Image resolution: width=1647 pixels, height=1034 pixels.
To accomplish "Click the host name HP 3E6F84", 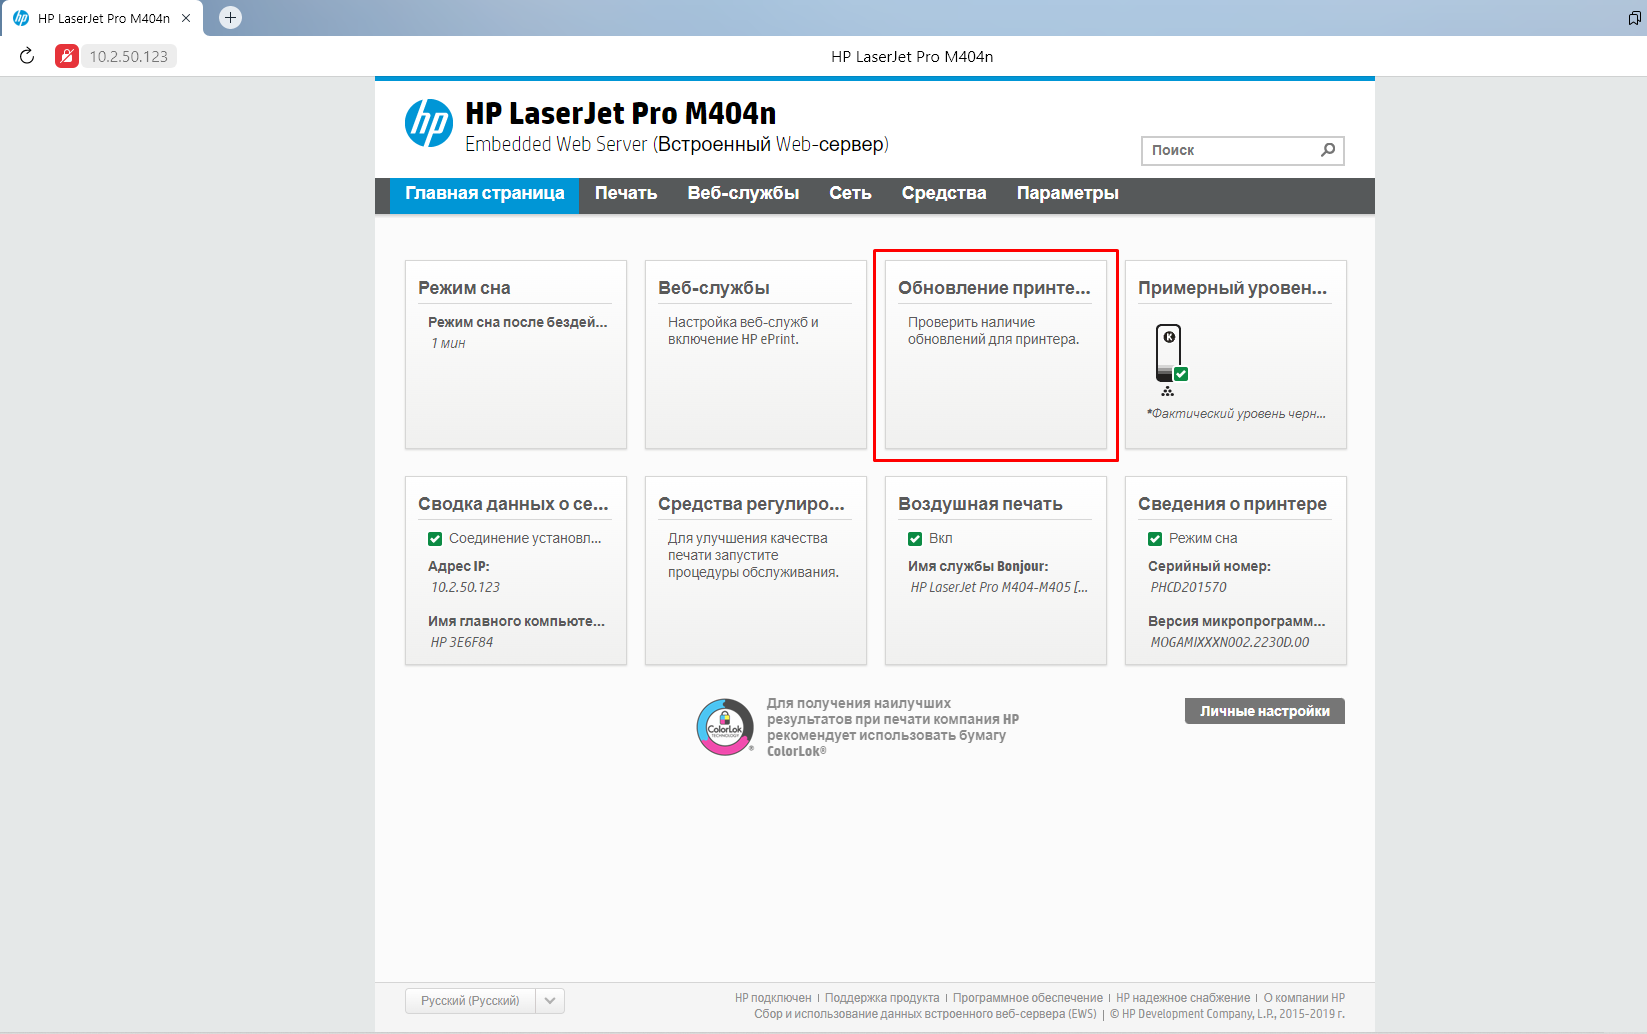I will click(462, 642).
